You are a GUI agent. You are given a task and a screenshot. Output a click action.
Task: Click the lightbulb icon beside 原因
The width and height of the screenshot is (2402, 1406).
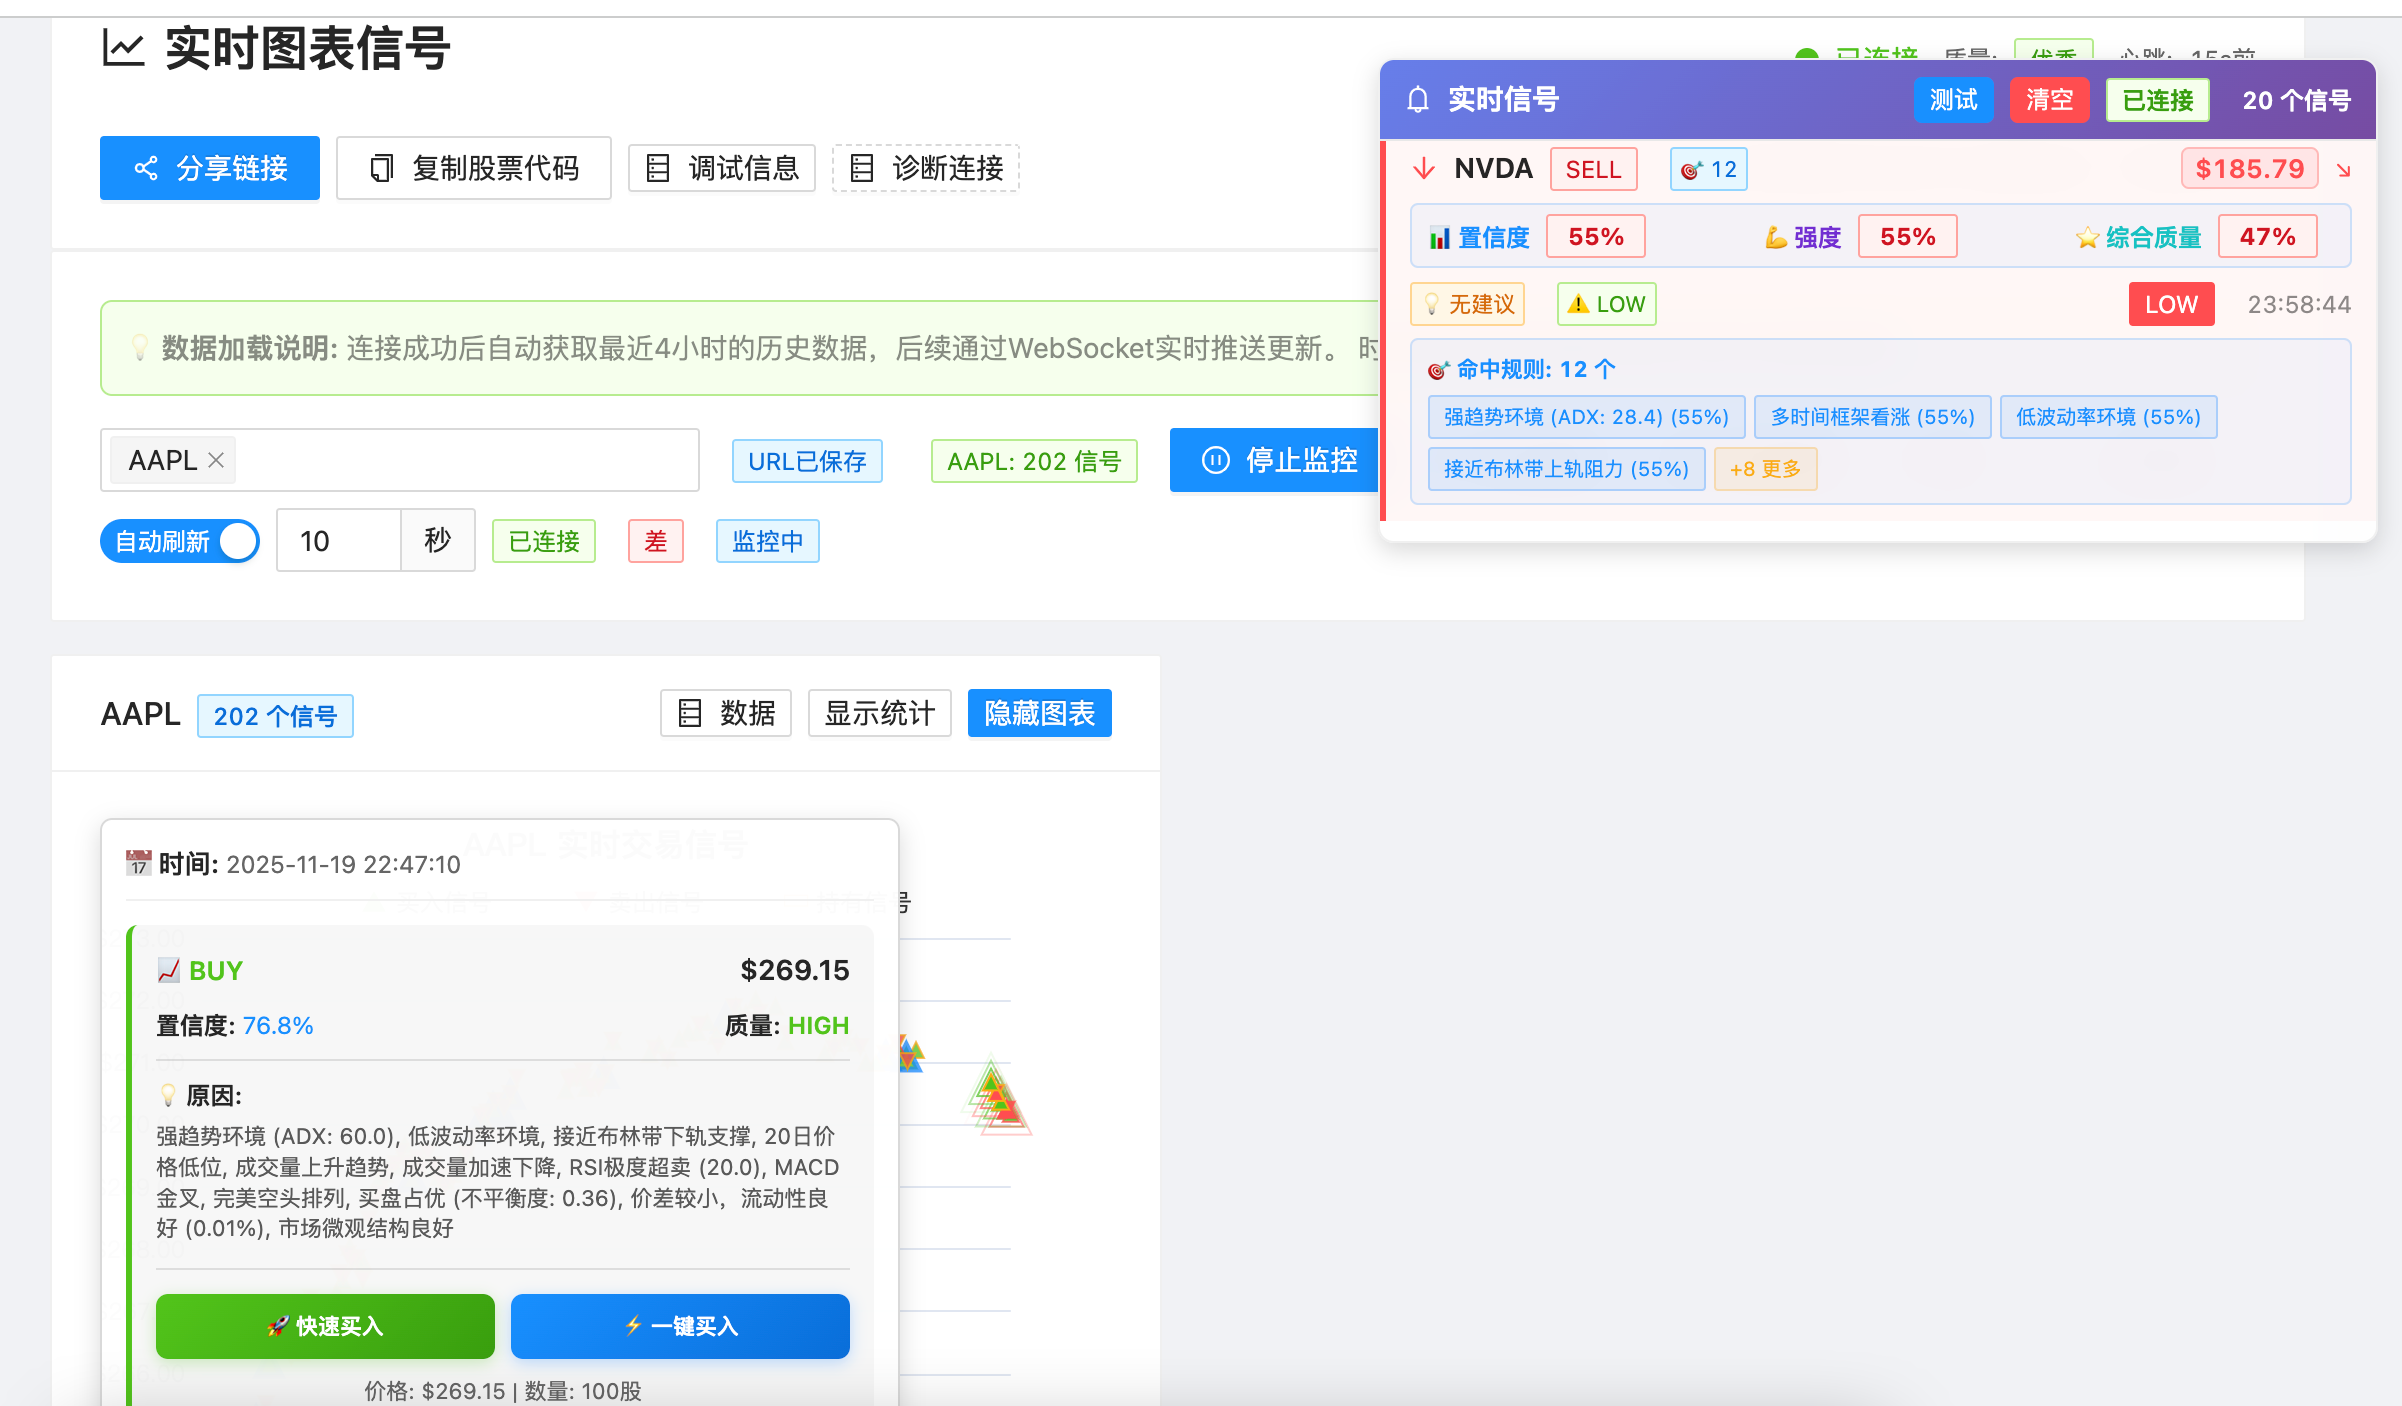click(168, 1096)
